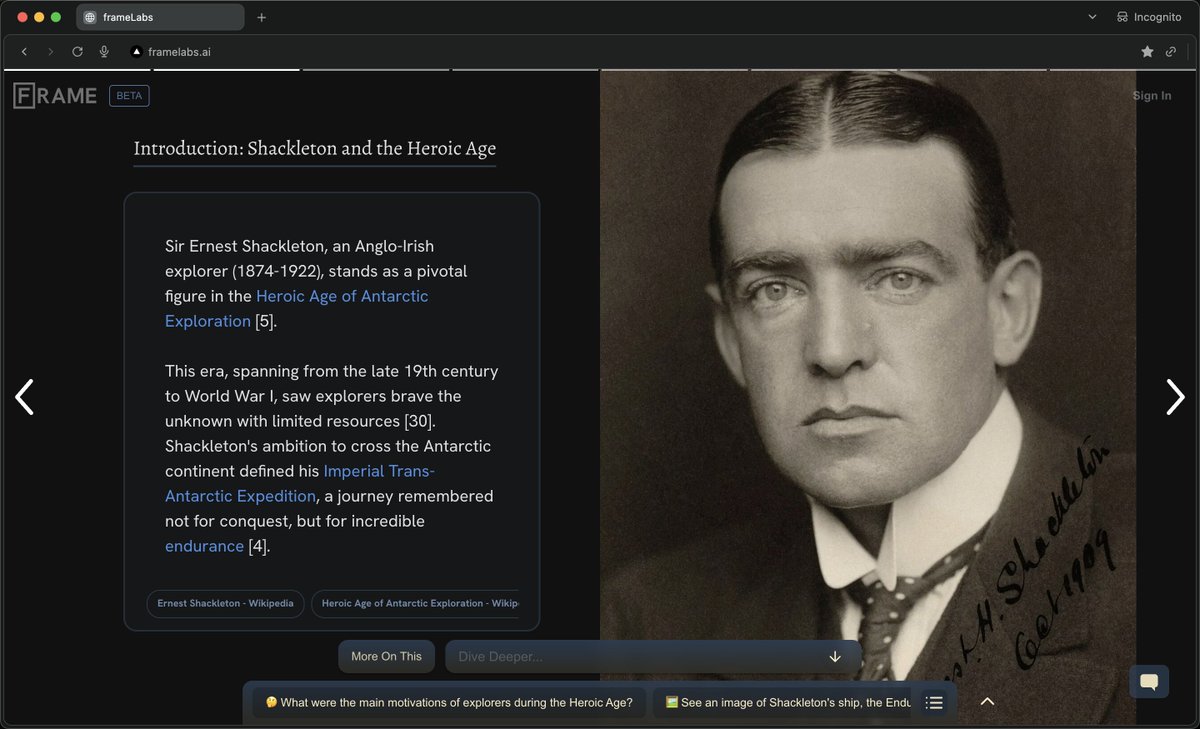Open a new browser tab with the plus
The width and height of the screenshot is (1200, 729).
click(261, 16)
